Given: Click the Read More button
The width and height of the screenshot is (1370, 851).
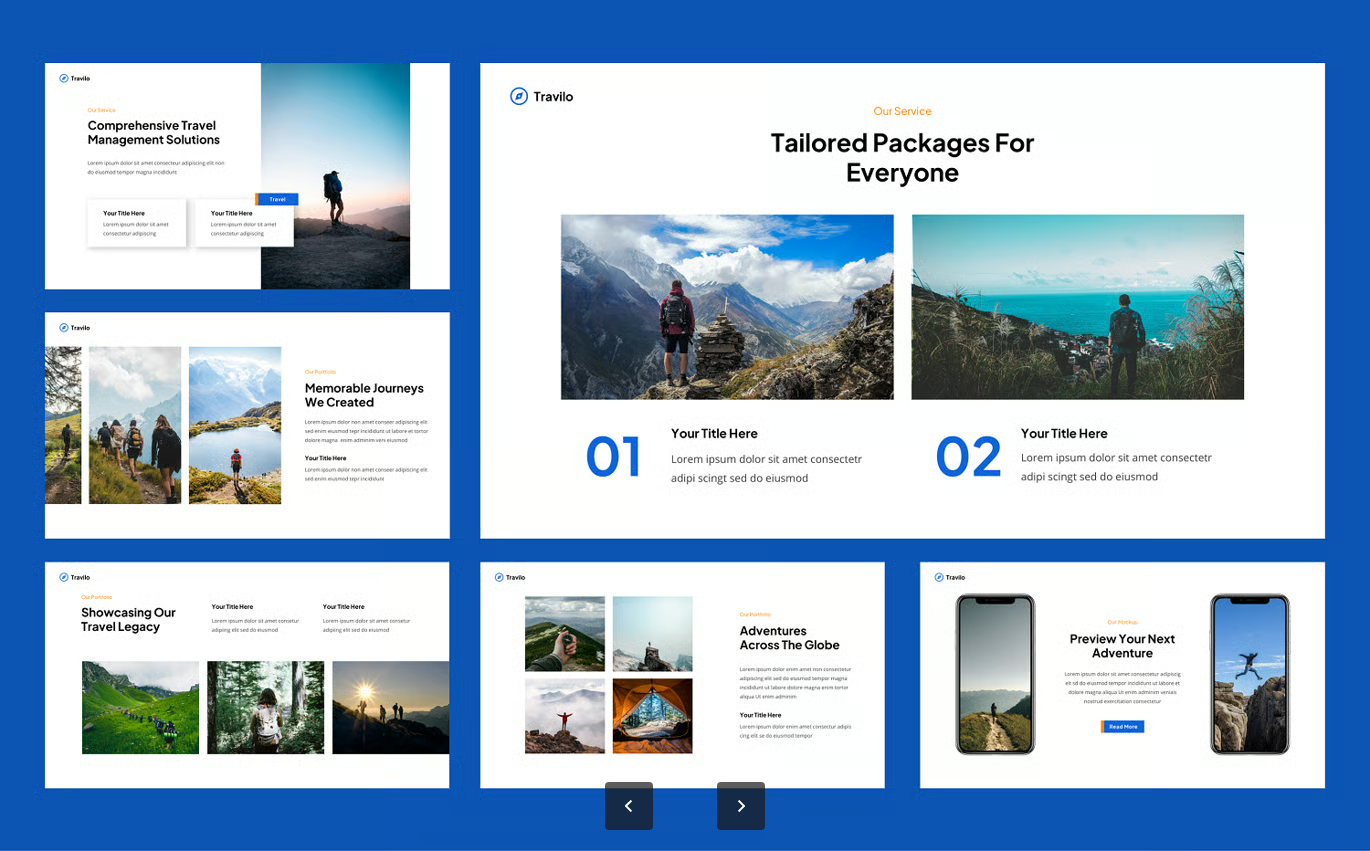Looking at the screenshot, I should coord(1122,727).
